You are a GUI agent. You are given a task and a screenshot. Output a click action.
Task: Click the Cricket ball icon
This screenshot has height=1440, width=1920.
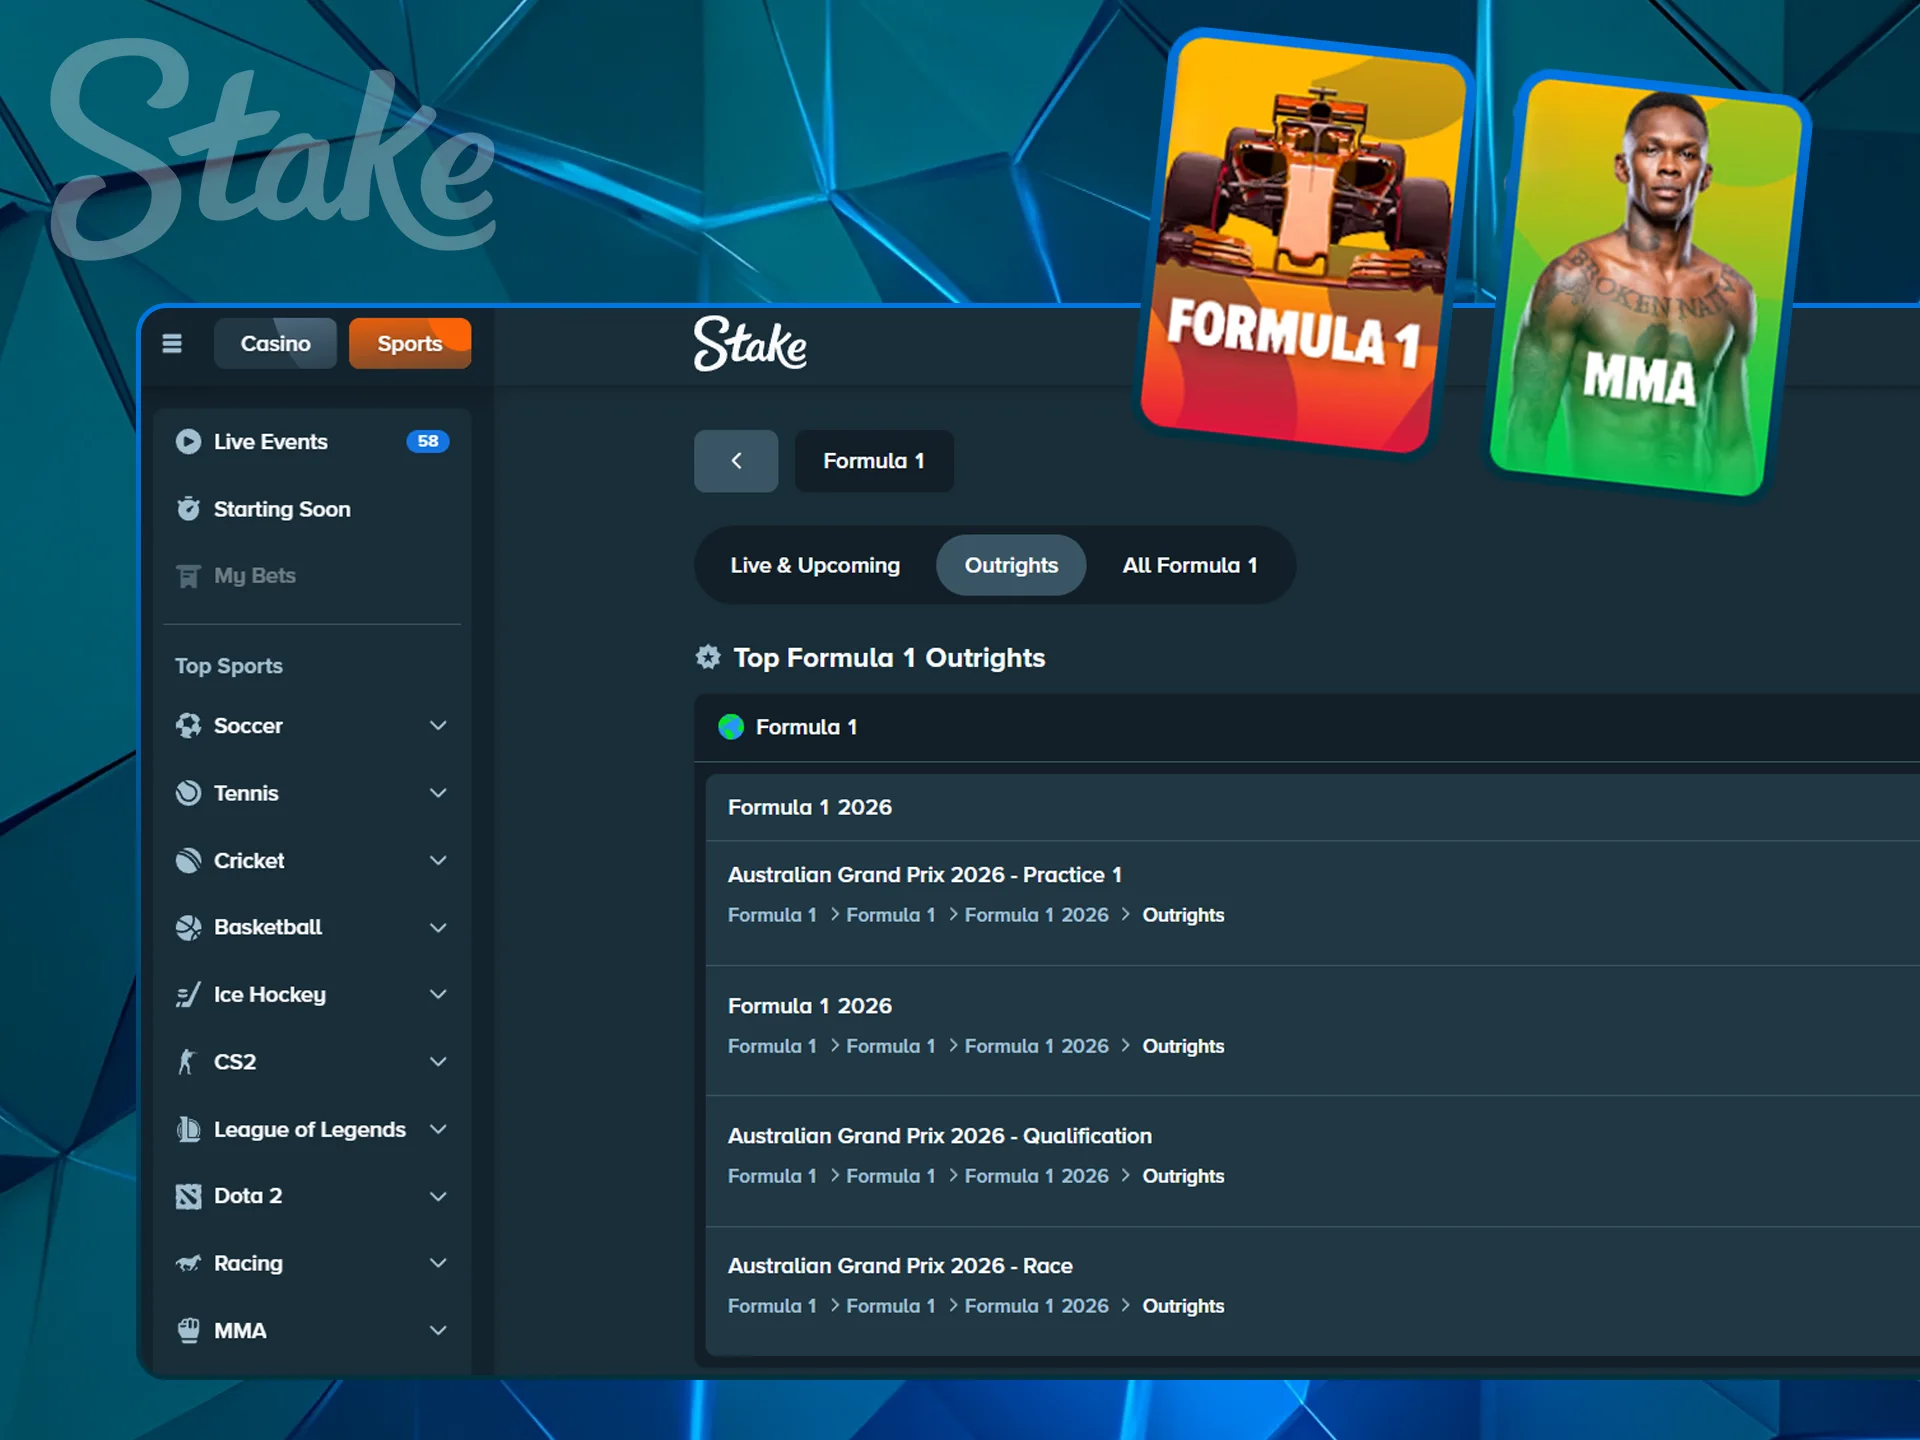tap(188, 860)
